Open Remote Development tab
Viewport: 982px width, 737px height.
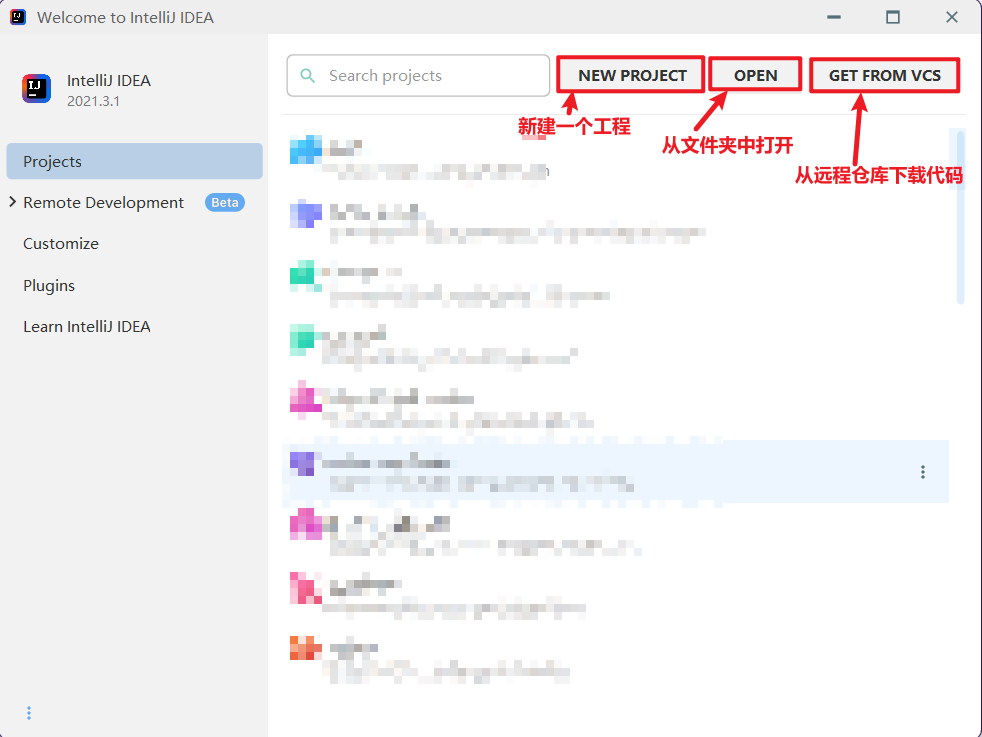click(103, 202)
